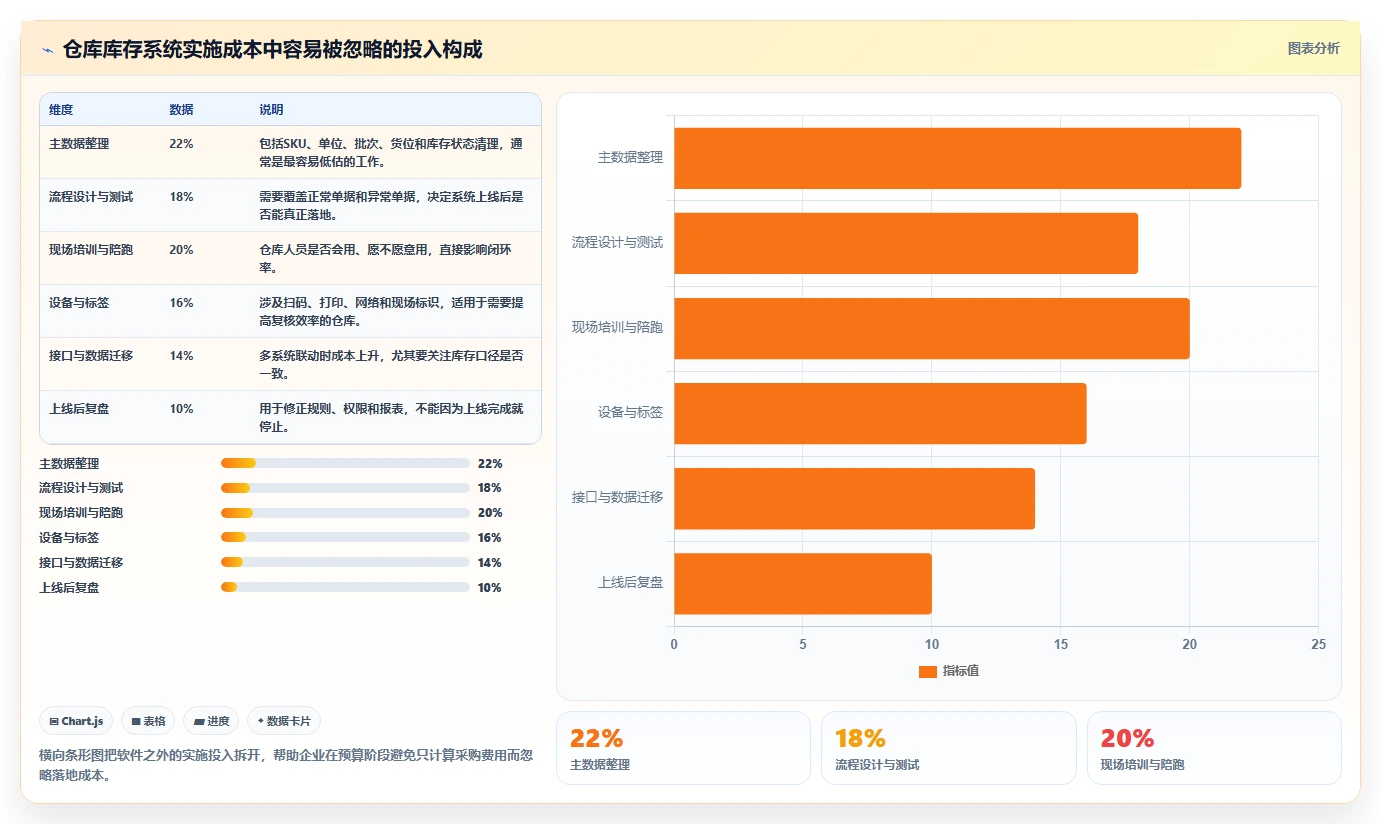1381x824 pixels.
Task: Select the 进度 tag chip
Action: (211, 721)
